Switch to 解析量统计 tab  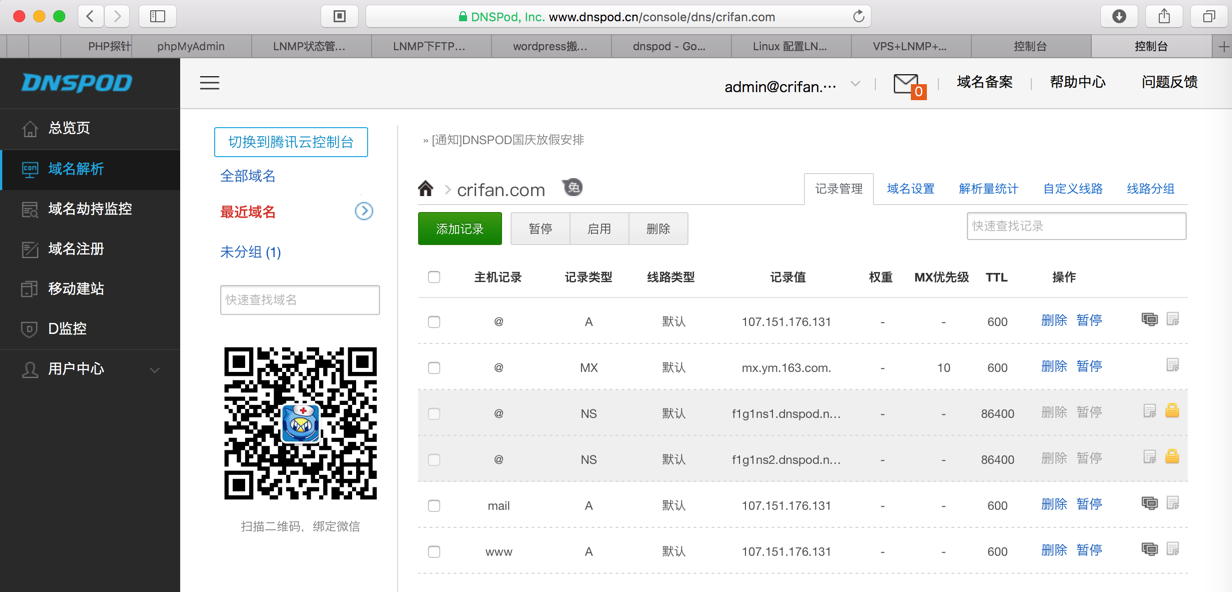point(989,189)
